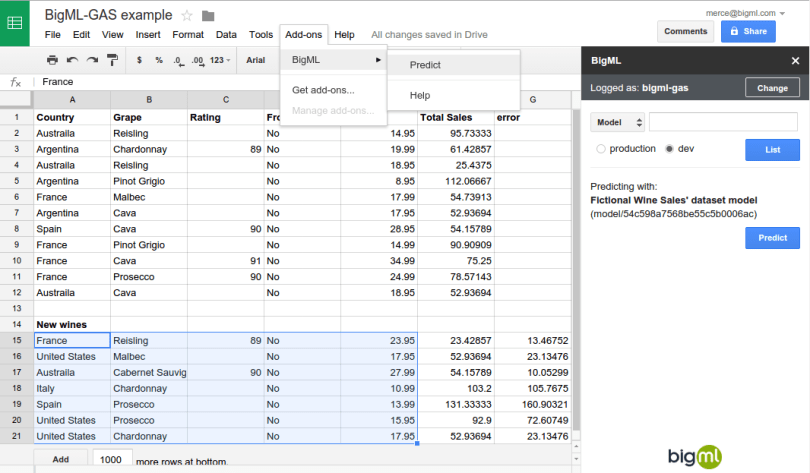This screenshot has height=473, width=810.
Task: Open Get add-ons menu entry
Action: 323,90
